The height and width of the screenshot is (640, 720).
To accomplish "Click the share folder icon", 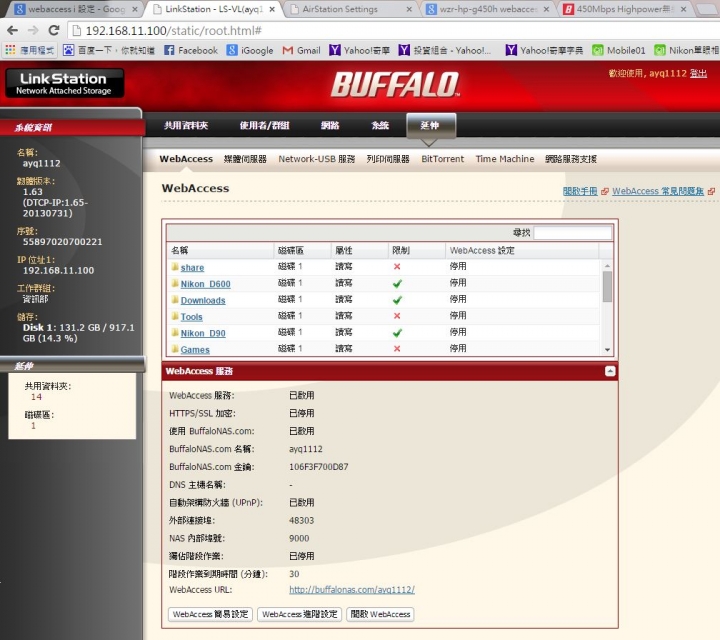I will tap(175, 267).
